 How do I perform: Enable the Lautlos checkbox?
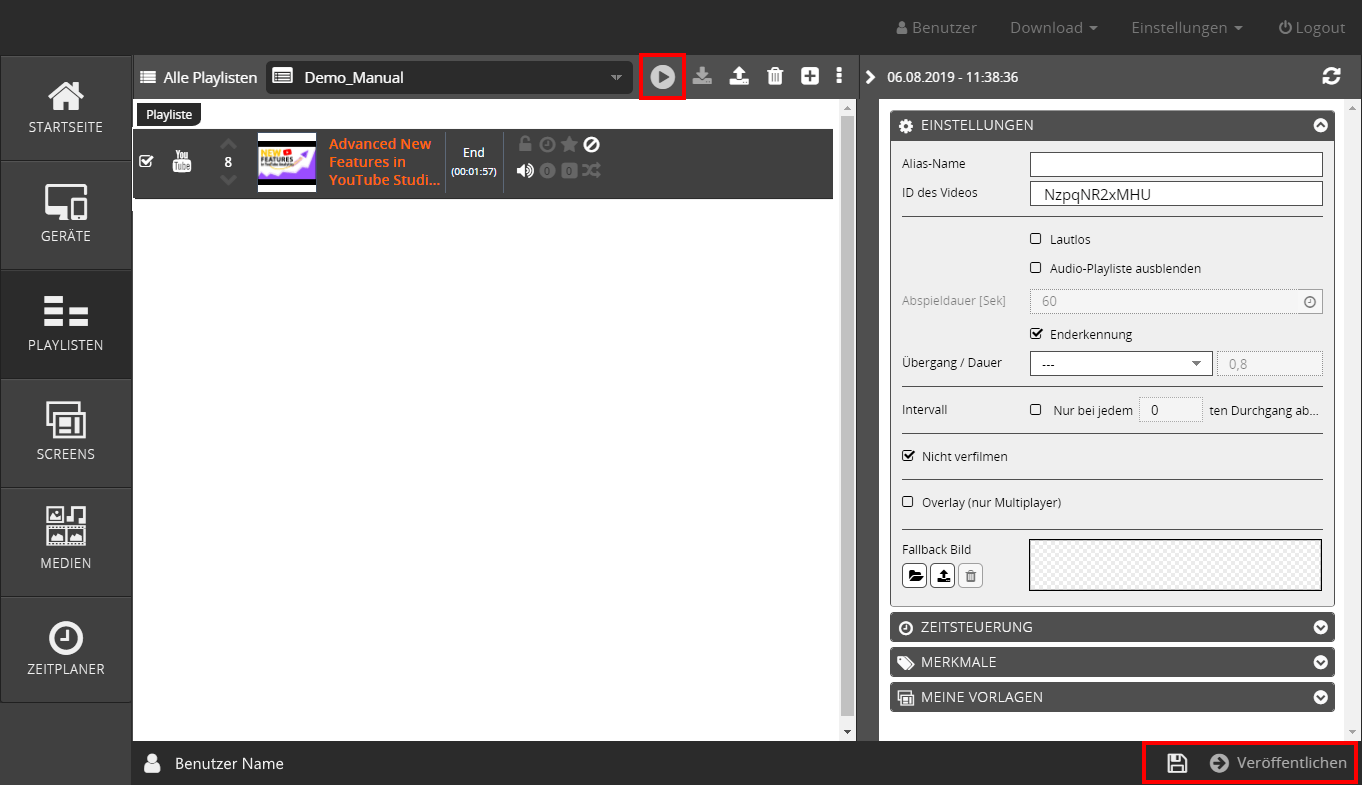click(1036, 240)
